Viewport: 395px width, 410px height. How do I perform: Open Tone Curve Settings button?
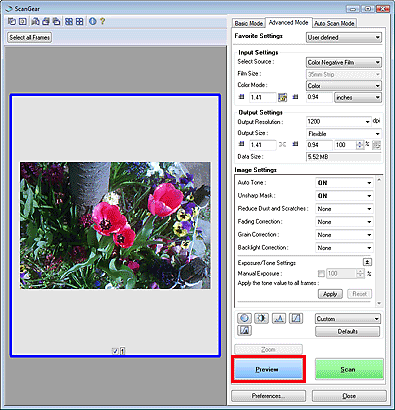click(296, 318)
